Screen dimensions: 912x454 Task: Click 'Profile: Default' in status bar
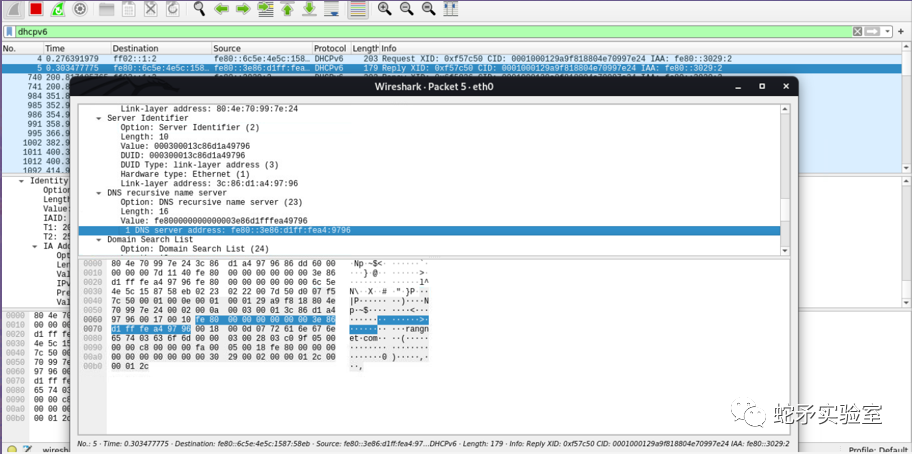(x=878, y=449)
